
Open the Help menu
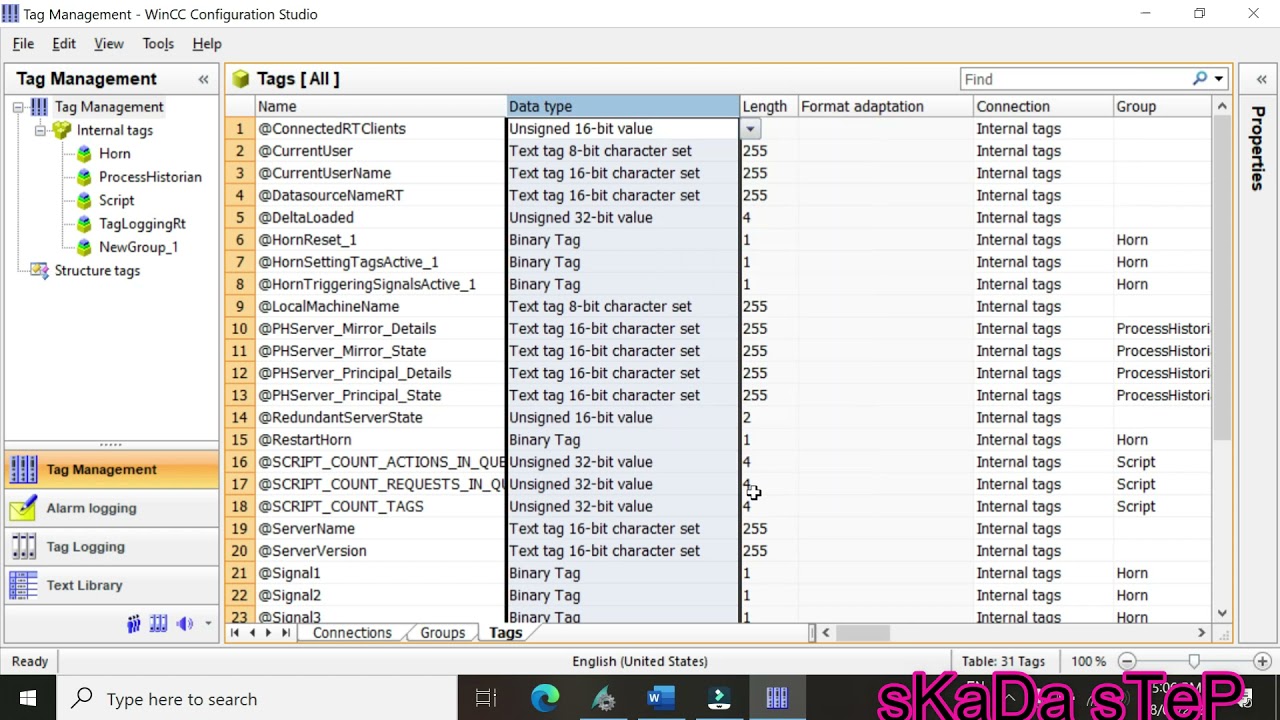[x=207, y=44]
